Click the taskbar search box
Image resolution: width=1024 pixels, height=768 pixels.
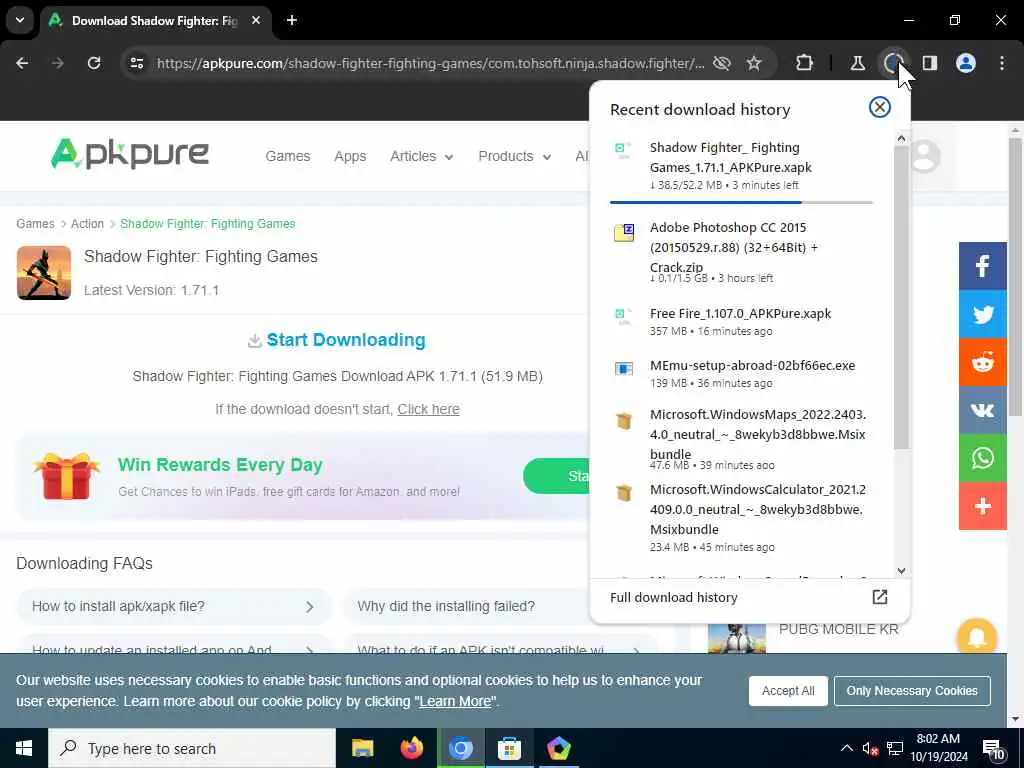point(191,748)
